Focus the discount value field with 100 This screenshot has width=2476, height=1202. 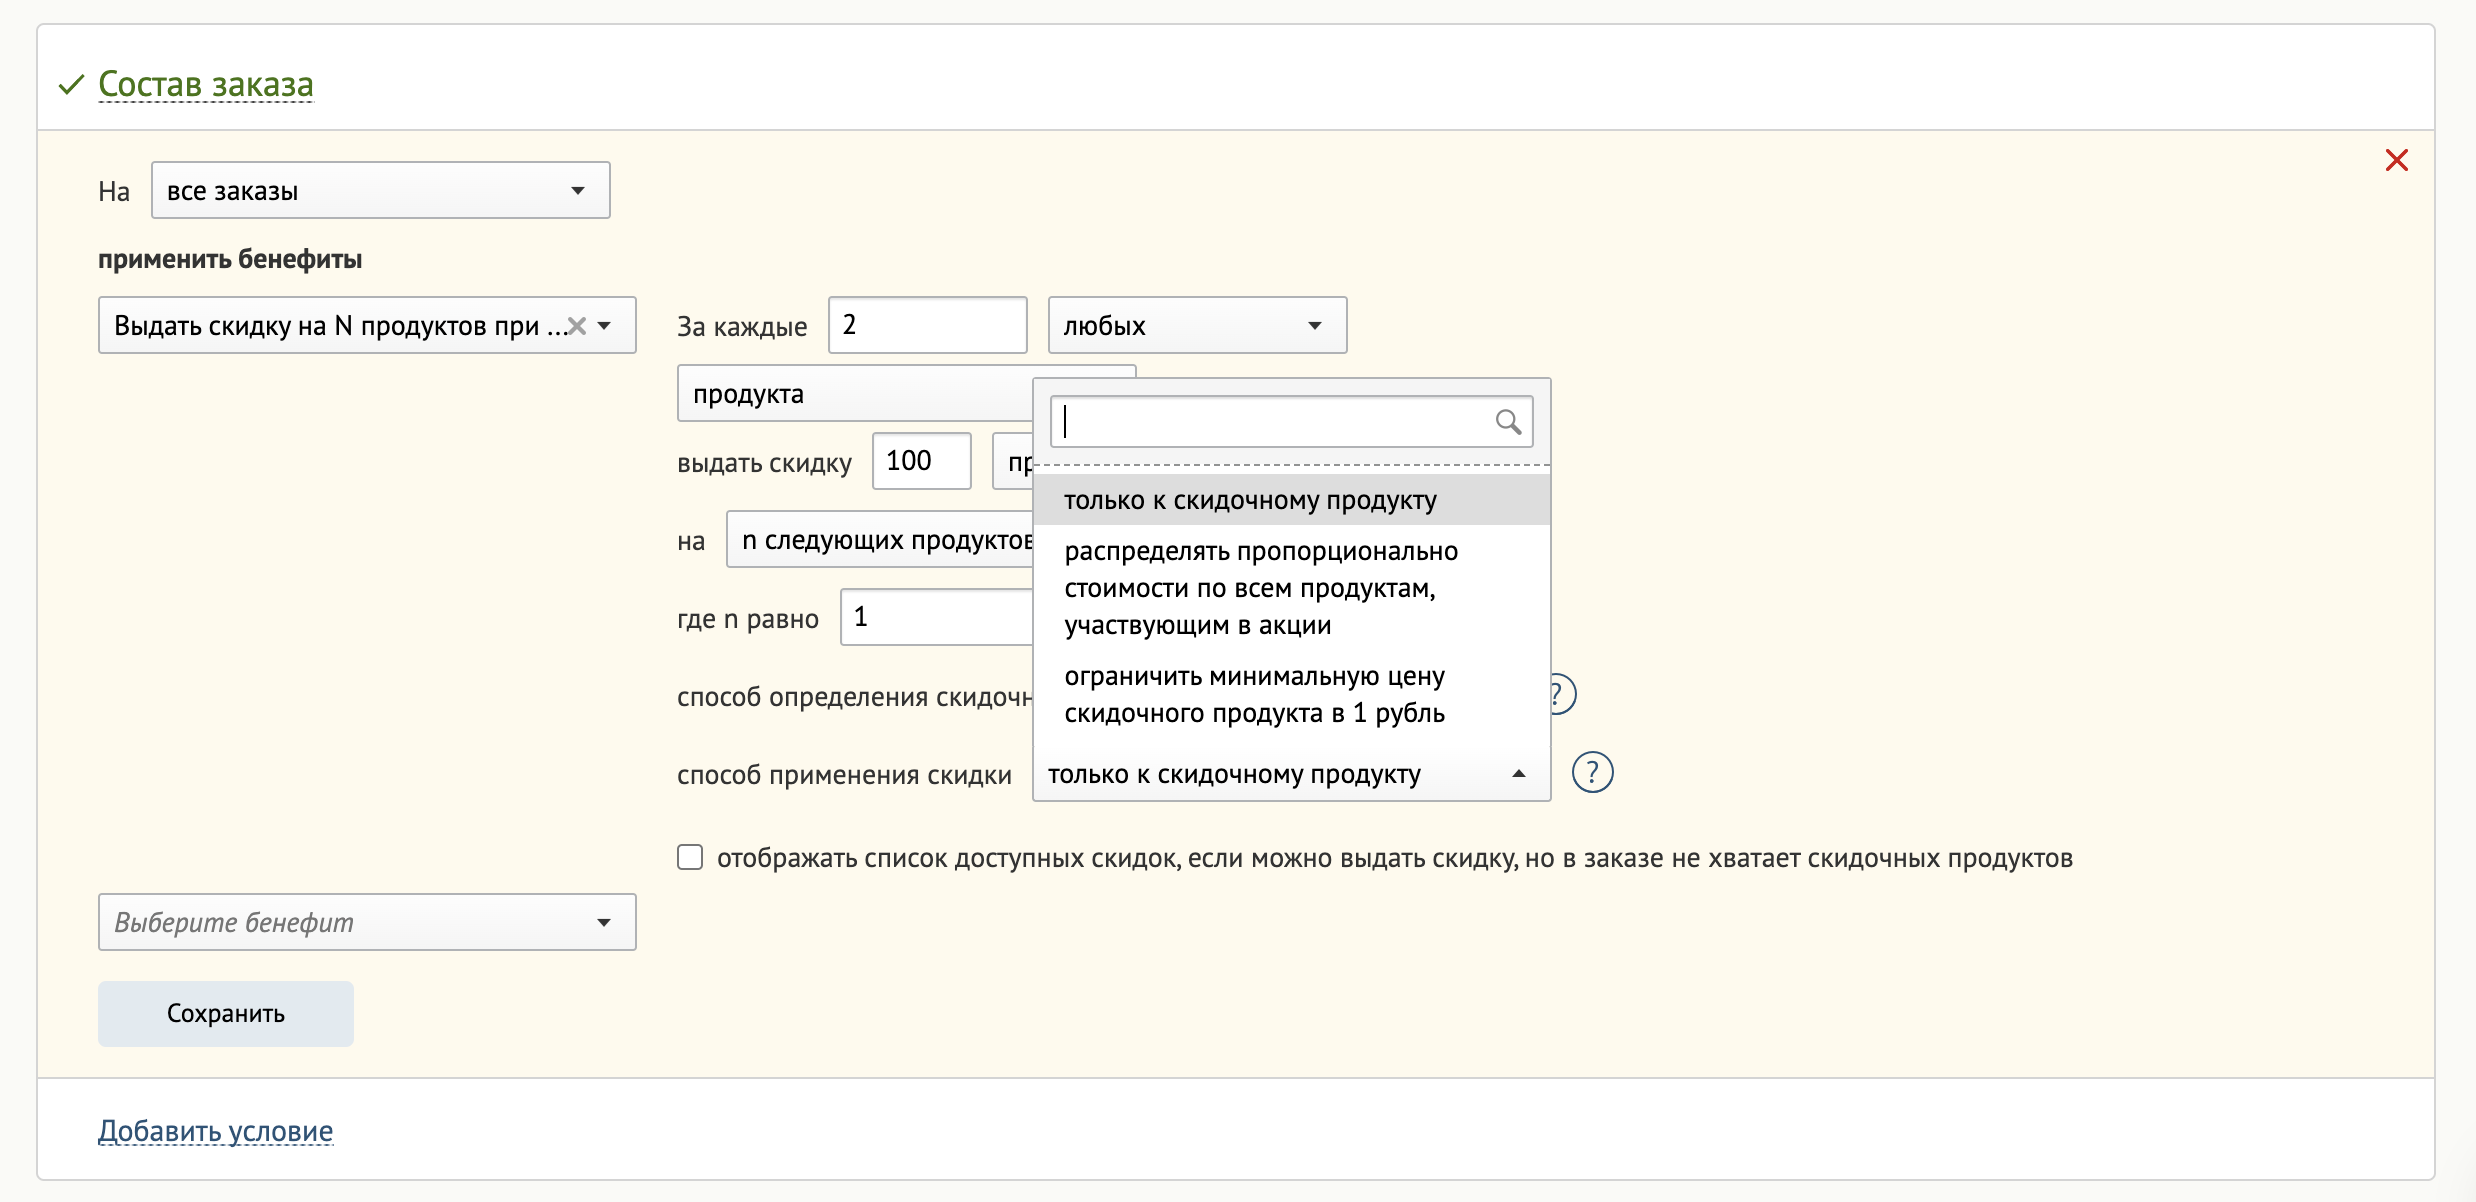pyautogui.click(x=921, y=461)
